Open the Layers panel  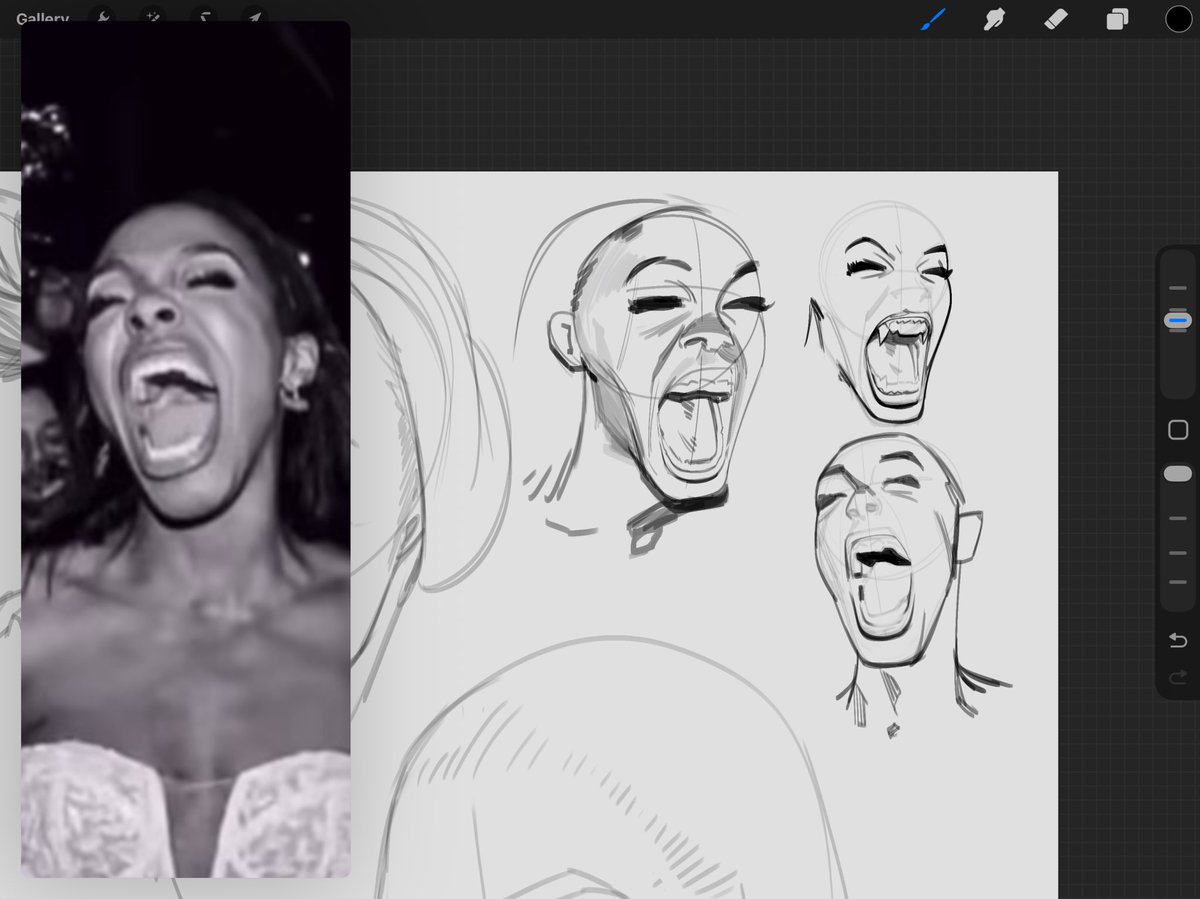(1117, 19)
